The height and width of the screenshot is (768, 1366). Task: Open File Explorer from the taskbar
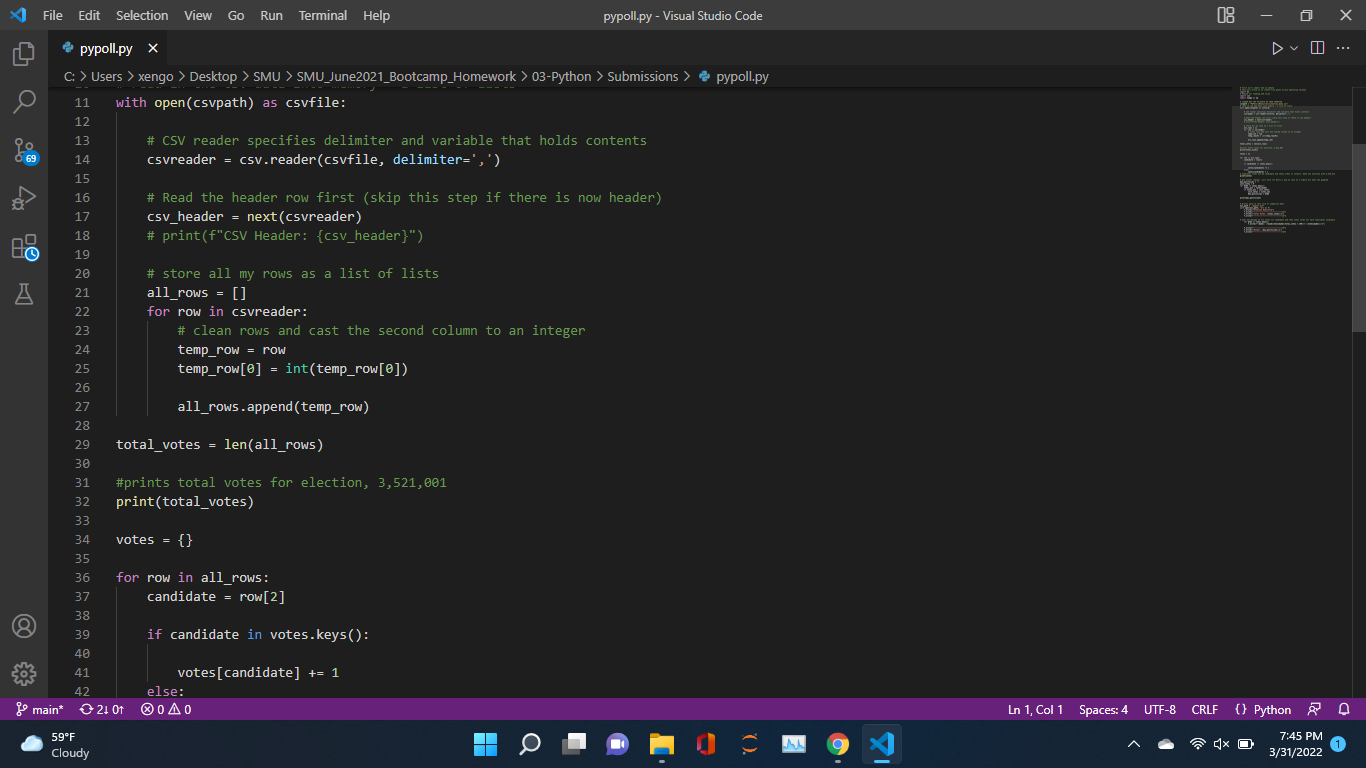coord(661,744)
